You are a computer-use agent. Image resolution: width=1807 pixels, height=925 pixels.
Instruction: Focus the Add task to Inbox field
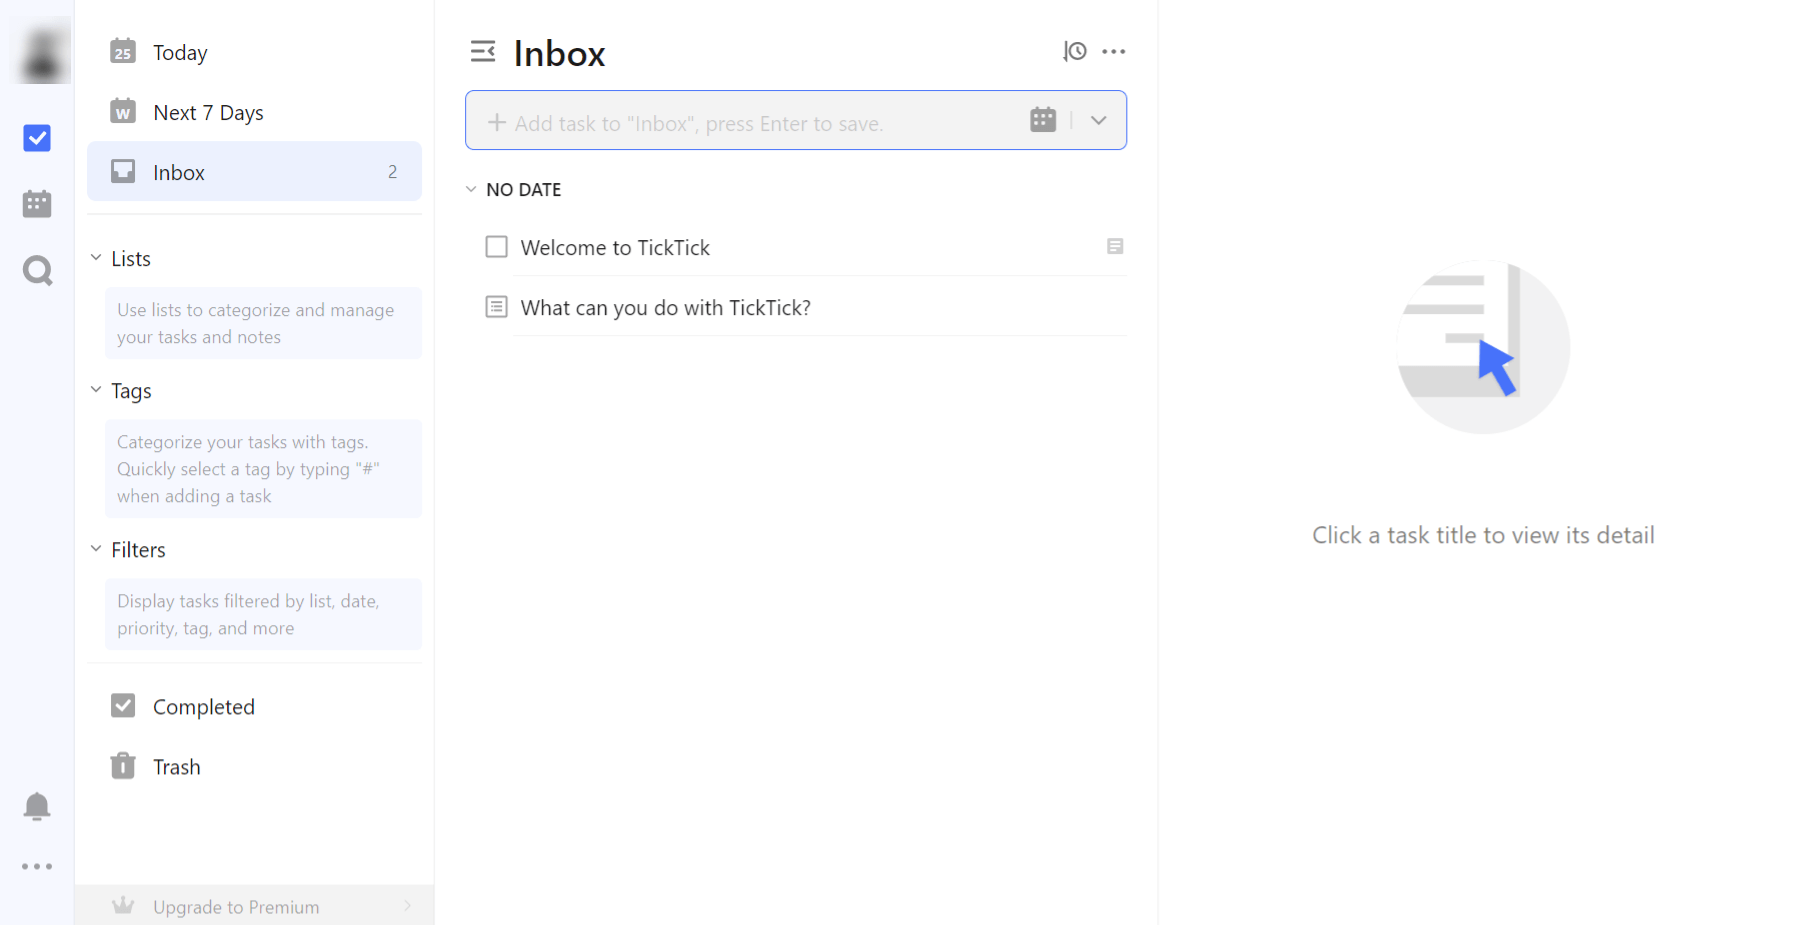pyautogui.click(x=796, y=120)
